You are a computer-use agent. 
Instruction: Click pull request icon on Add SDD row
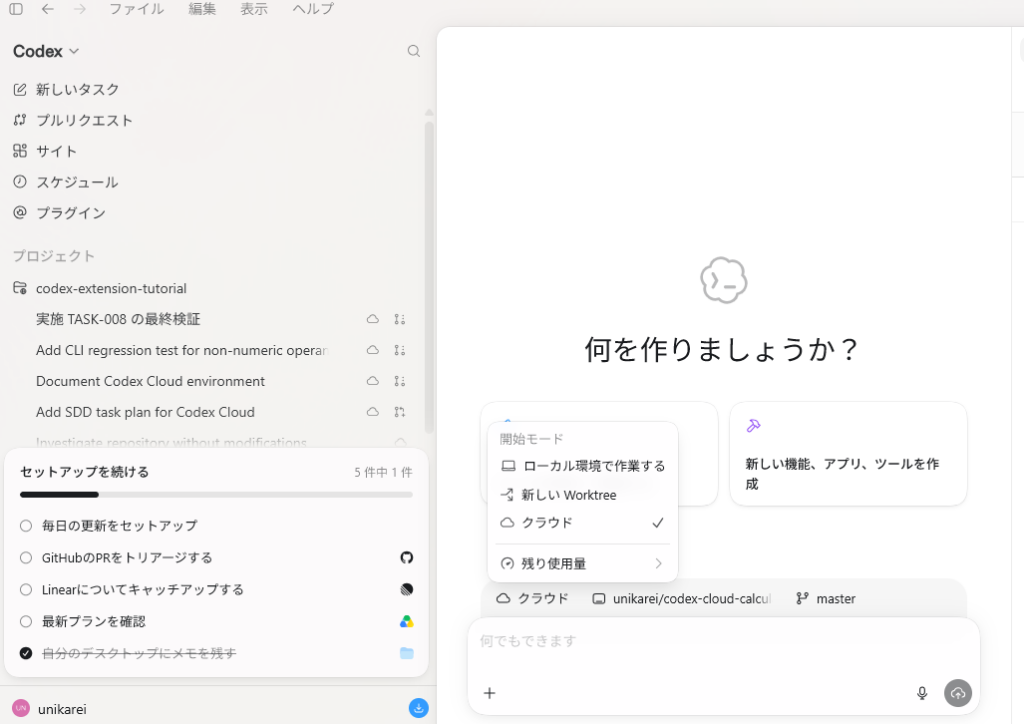400,412
